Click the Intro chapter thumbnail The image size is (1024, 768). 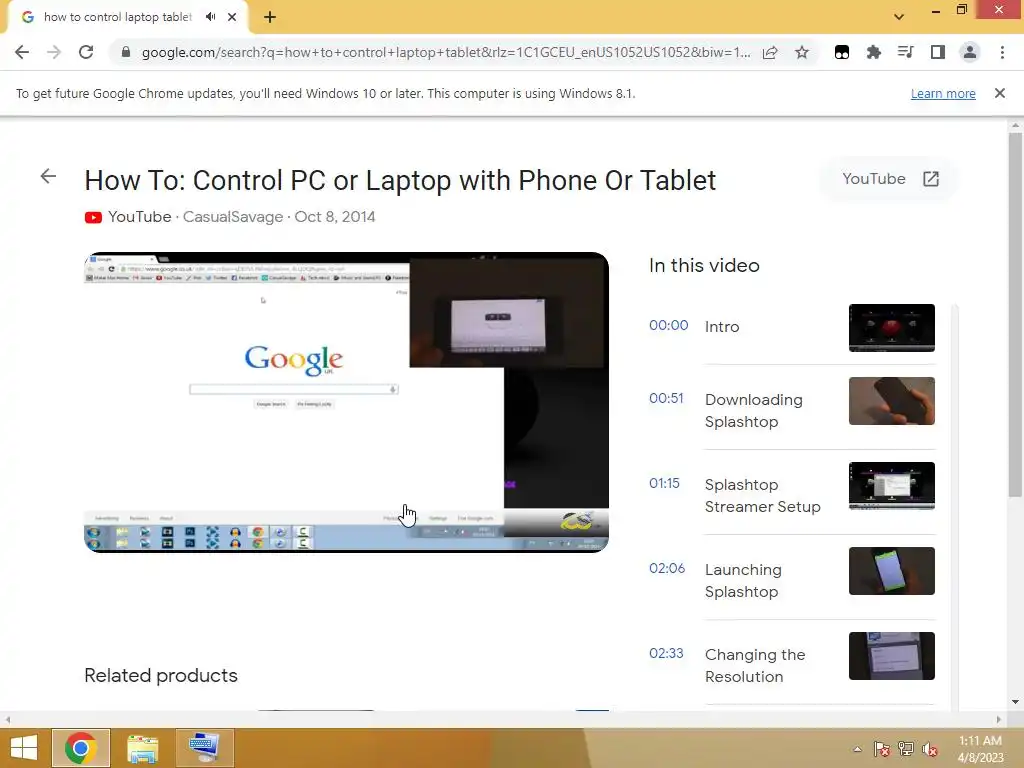click(891, 328)
